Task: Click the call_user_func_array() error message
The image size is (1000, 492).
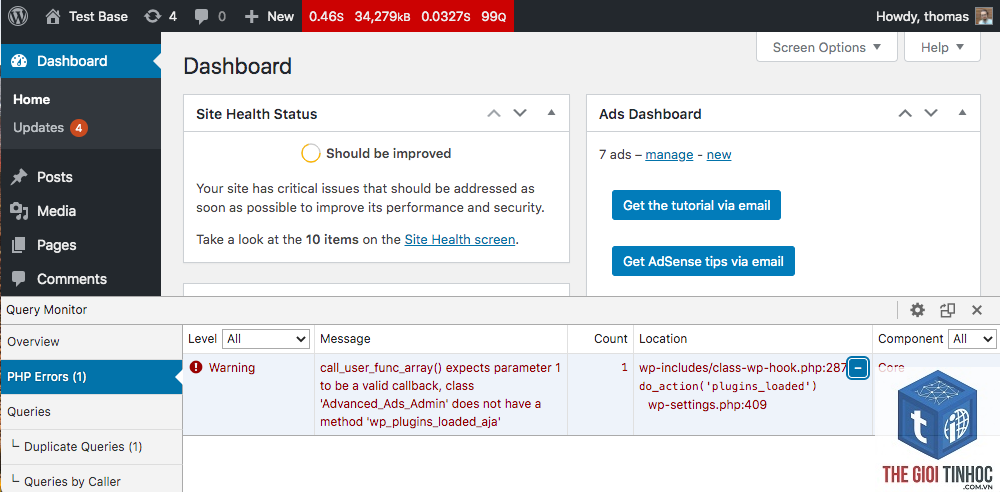Action: pyautogui.click(x=440, y=395)
